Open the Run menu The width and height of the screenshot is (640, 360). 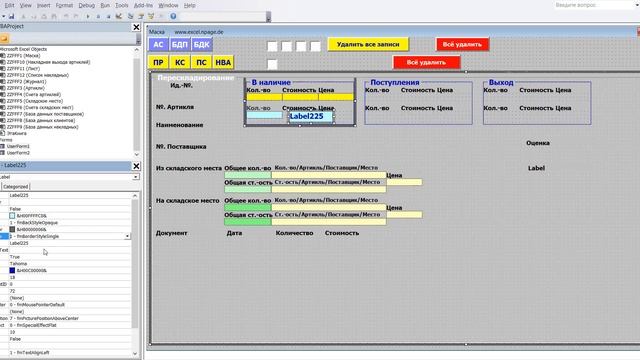[x=105, y=5]
